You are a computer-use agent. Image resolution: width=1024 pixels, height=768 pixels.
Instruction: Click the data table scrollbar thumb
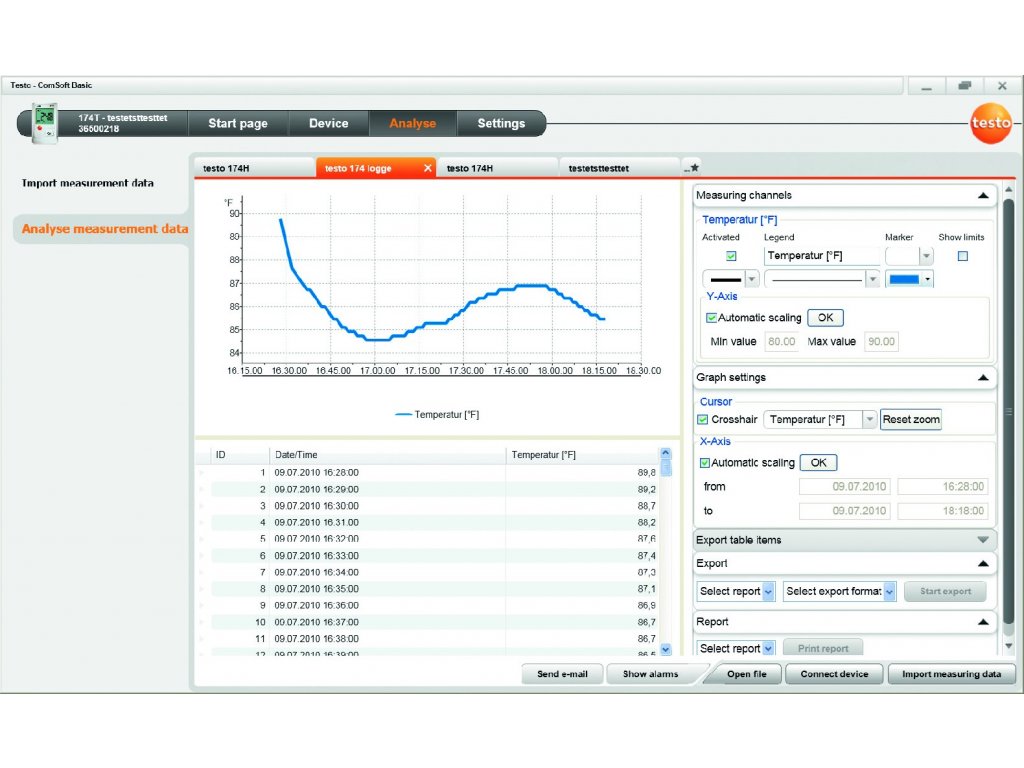[666, 468]
